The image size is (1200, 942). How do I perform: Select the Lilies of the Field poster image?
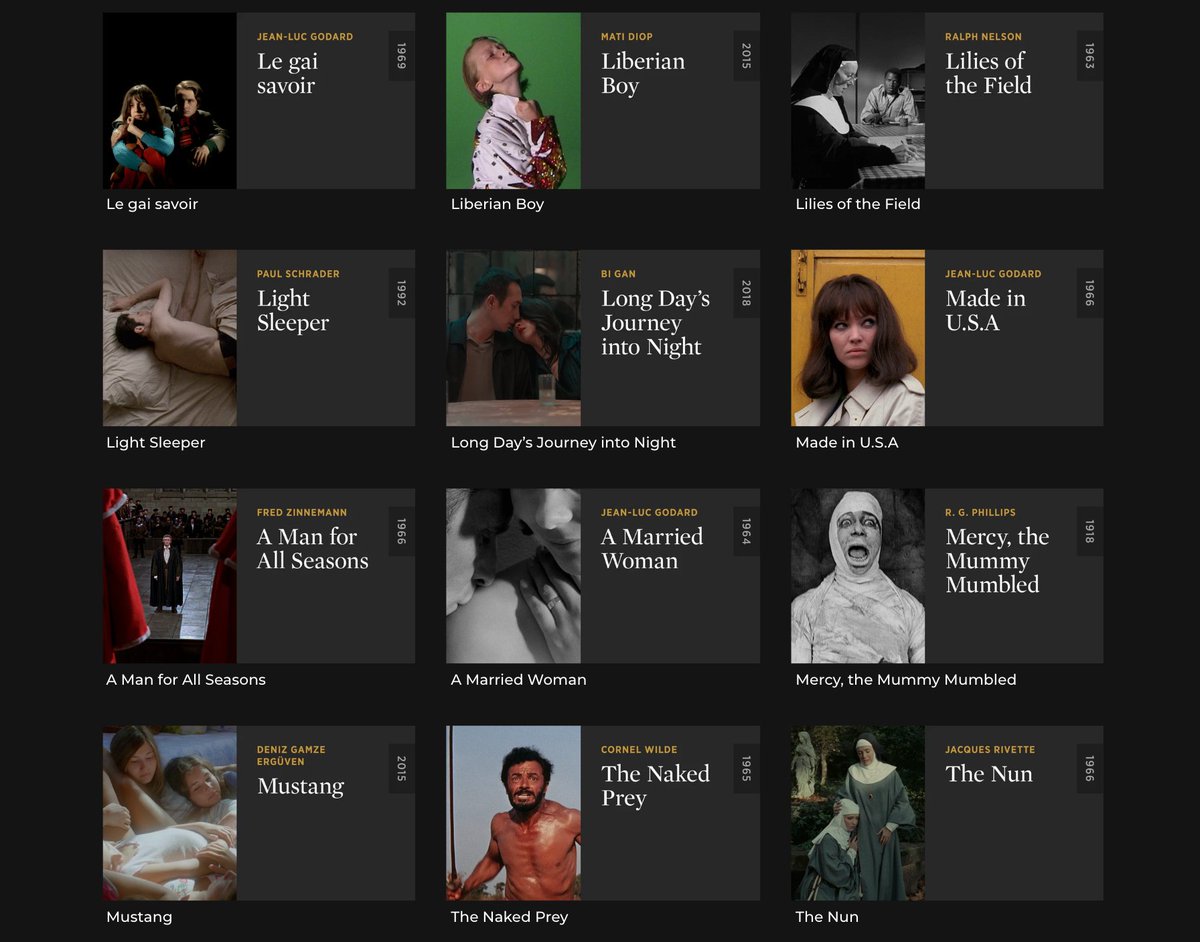[x=858, y=100]
